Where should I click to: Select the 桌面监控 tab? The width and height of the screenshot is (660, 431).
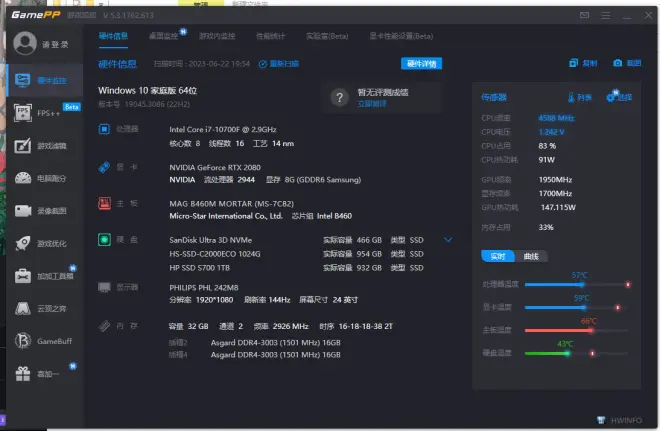click(164, 36)
